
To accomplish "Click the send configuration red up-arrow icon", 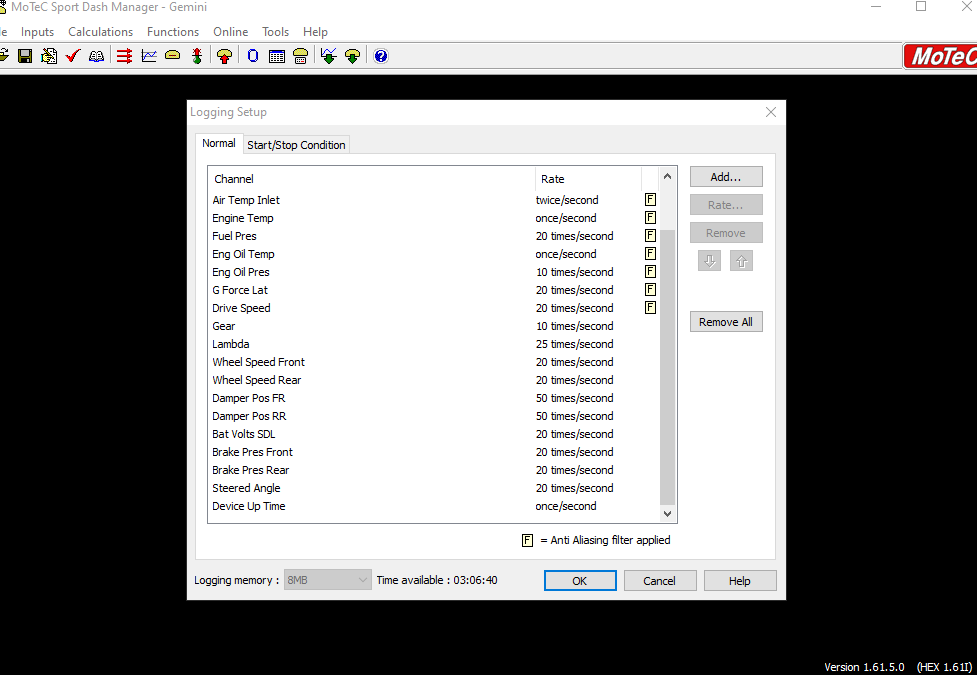I will (x=224, y=56).
